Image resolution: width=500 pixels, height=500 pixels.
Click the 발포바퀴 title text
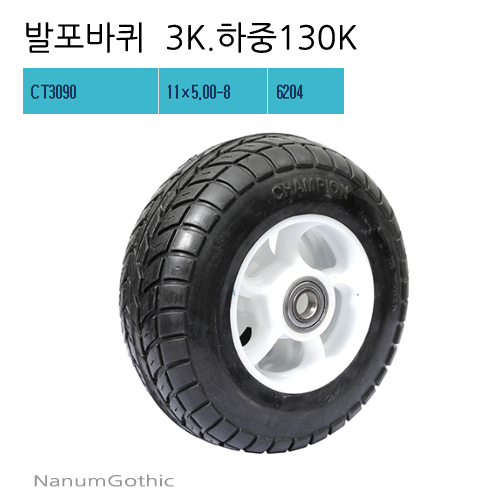(x=85, y=38)
